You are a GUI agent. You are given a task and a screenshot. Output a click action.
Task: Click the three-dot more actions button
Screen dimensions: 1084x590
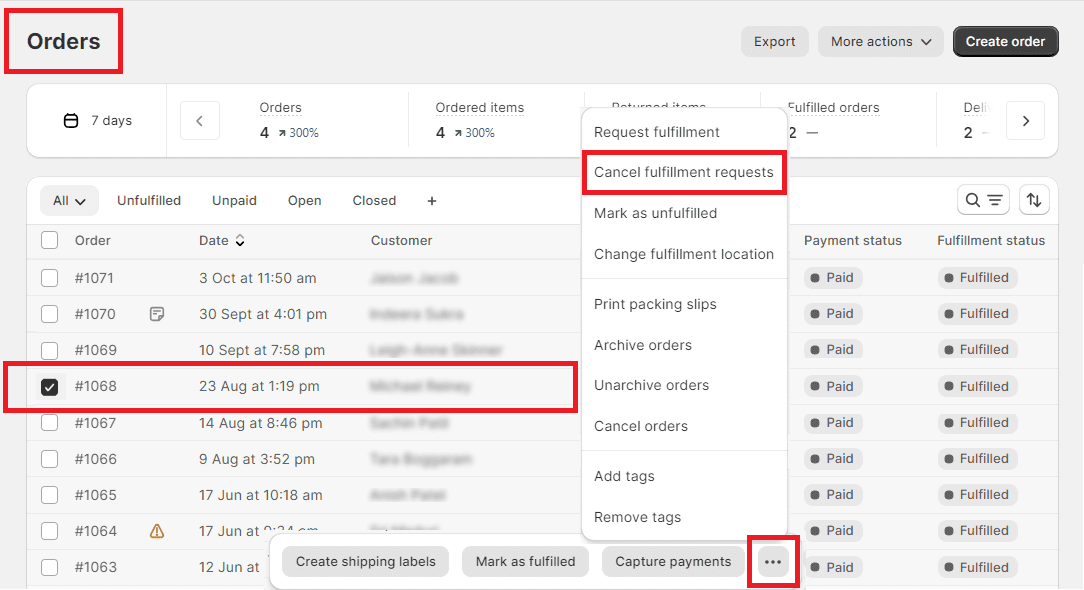[773, 562]
